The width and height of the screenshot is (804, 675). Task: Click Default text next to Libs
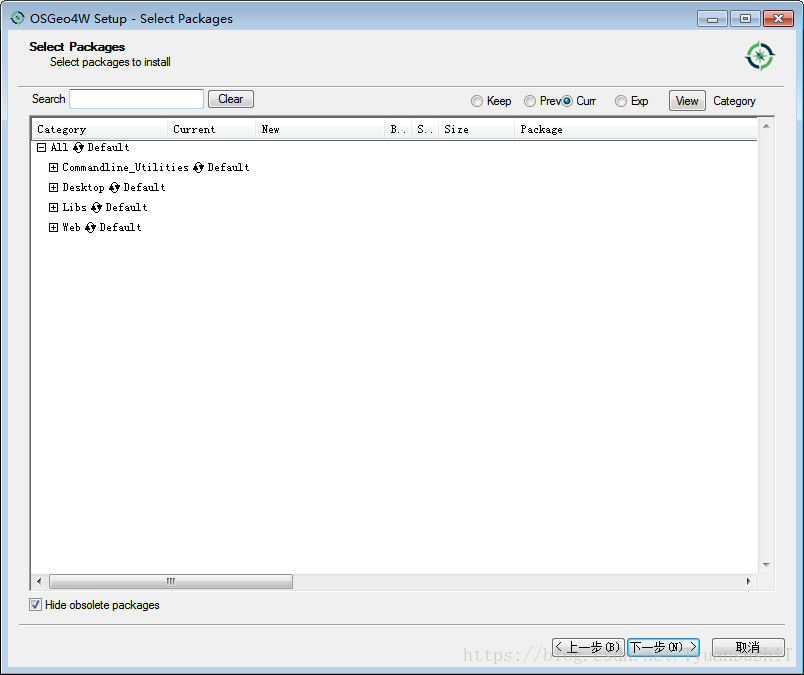tap(127, 208)
